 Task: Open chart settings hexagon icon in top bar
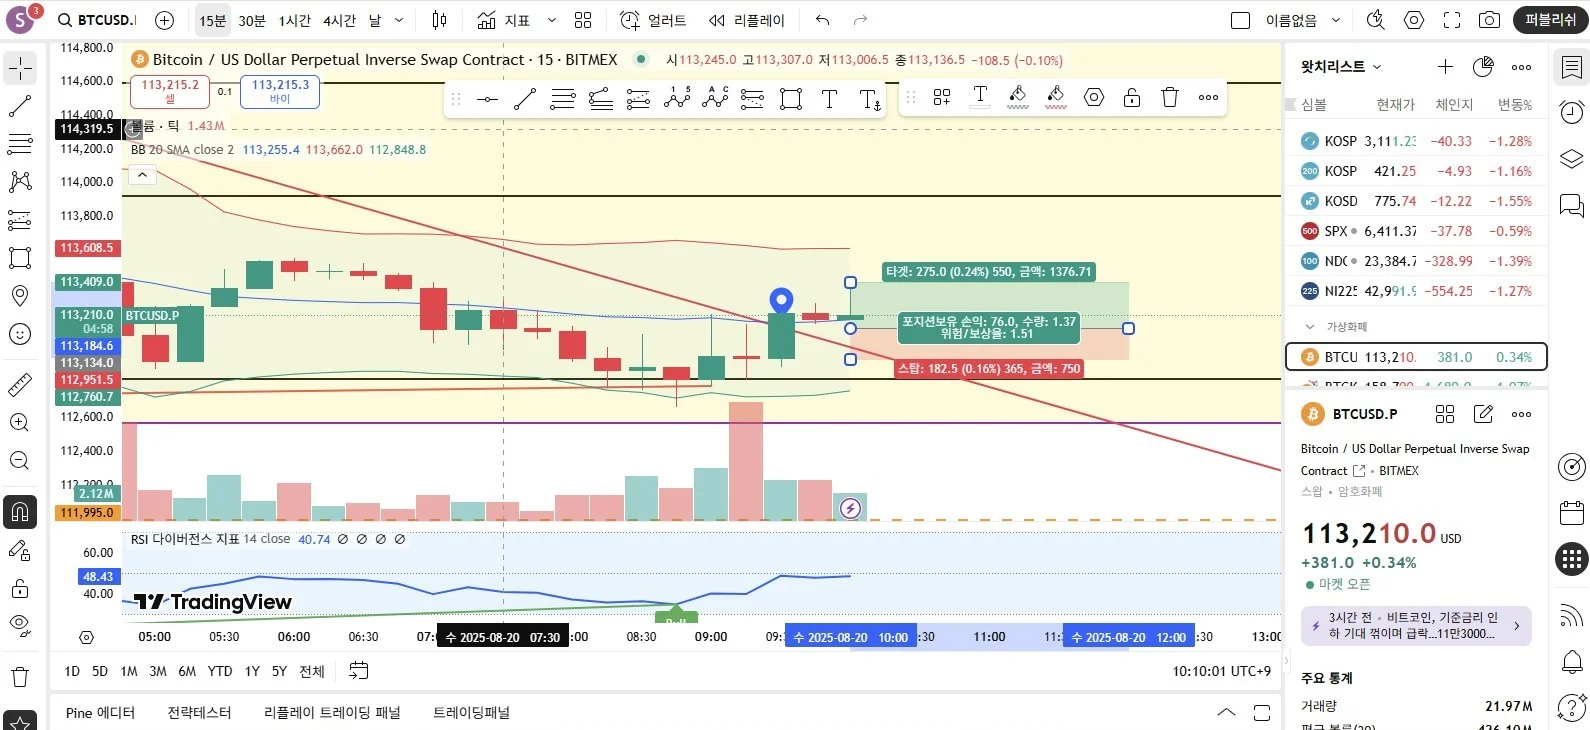tap(1414, 20)
